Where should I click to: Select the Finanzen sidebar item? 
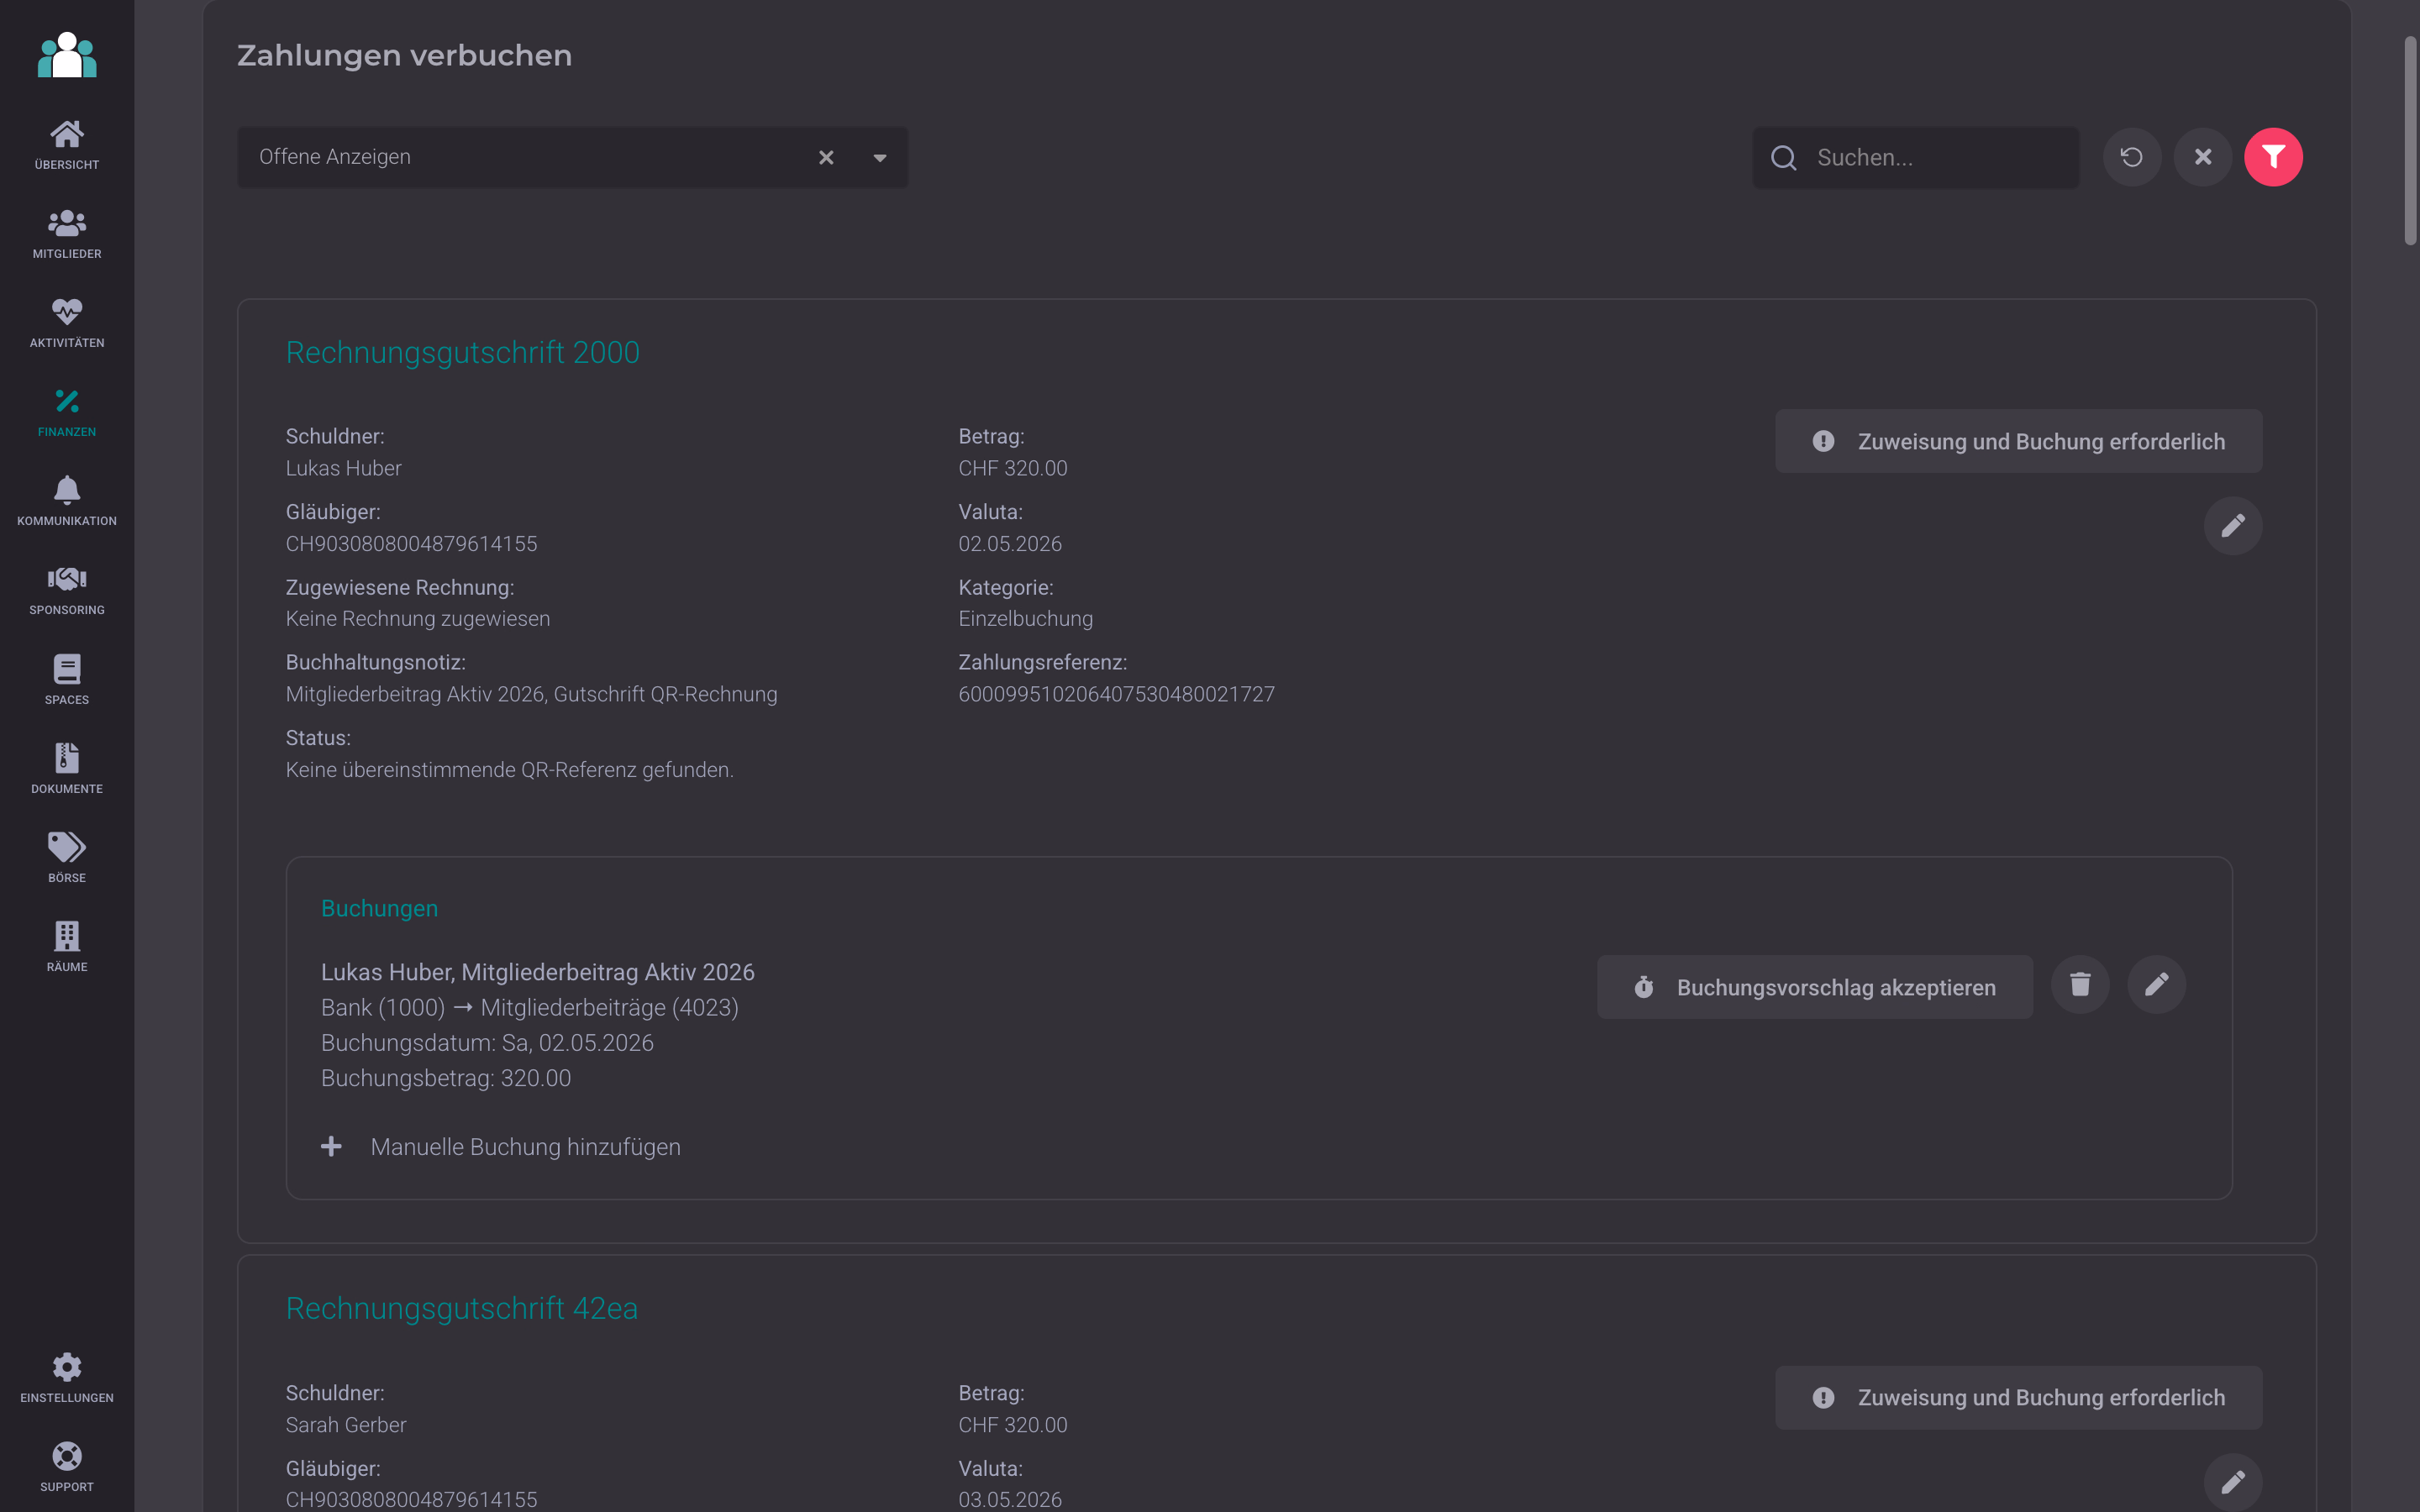(67, 412)
